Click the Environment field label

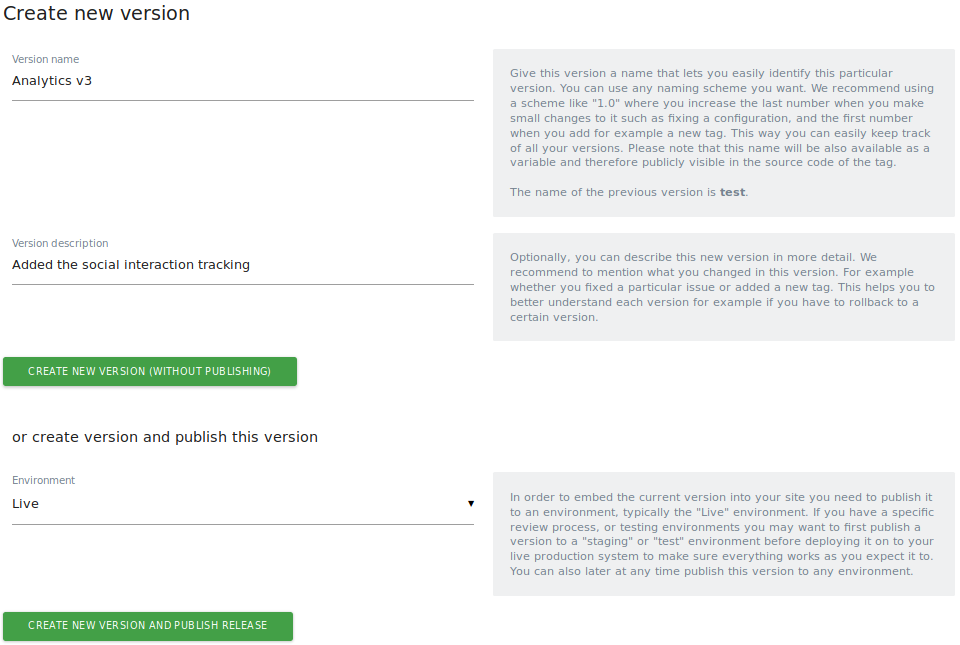[x=43, y=480]
